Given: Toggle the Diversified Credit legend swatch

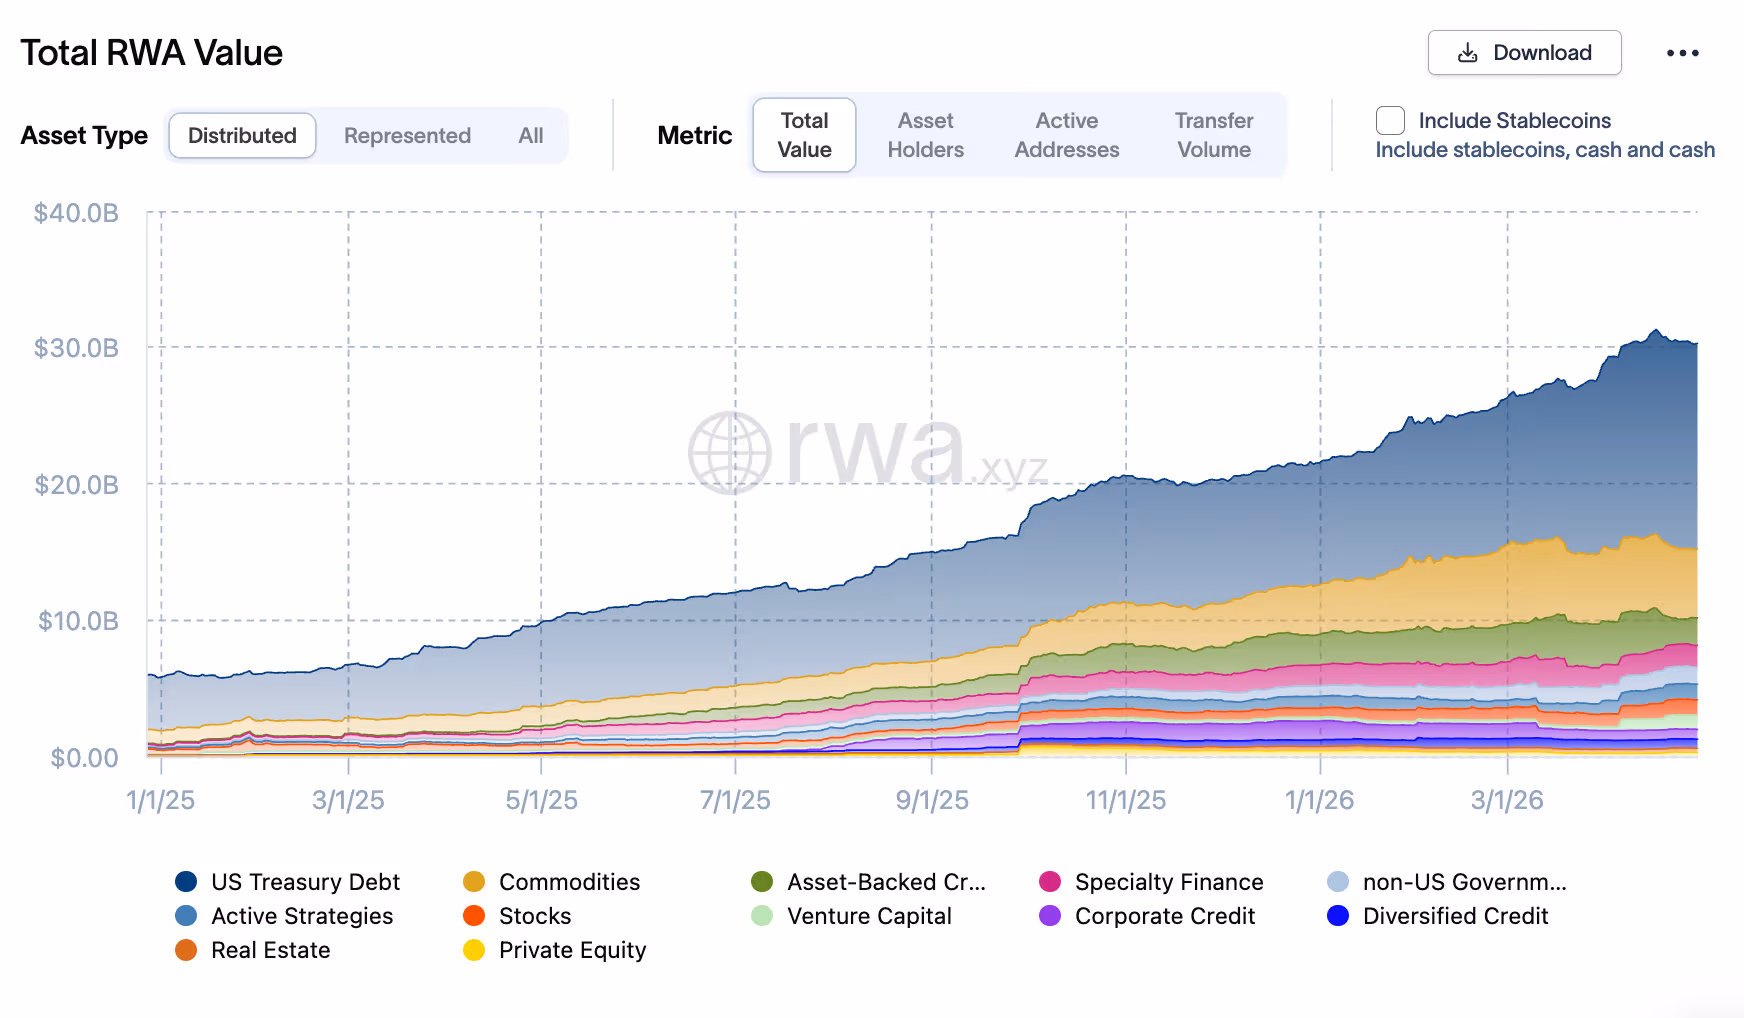Looking at the screenshot, I should tap(1338, 916).
